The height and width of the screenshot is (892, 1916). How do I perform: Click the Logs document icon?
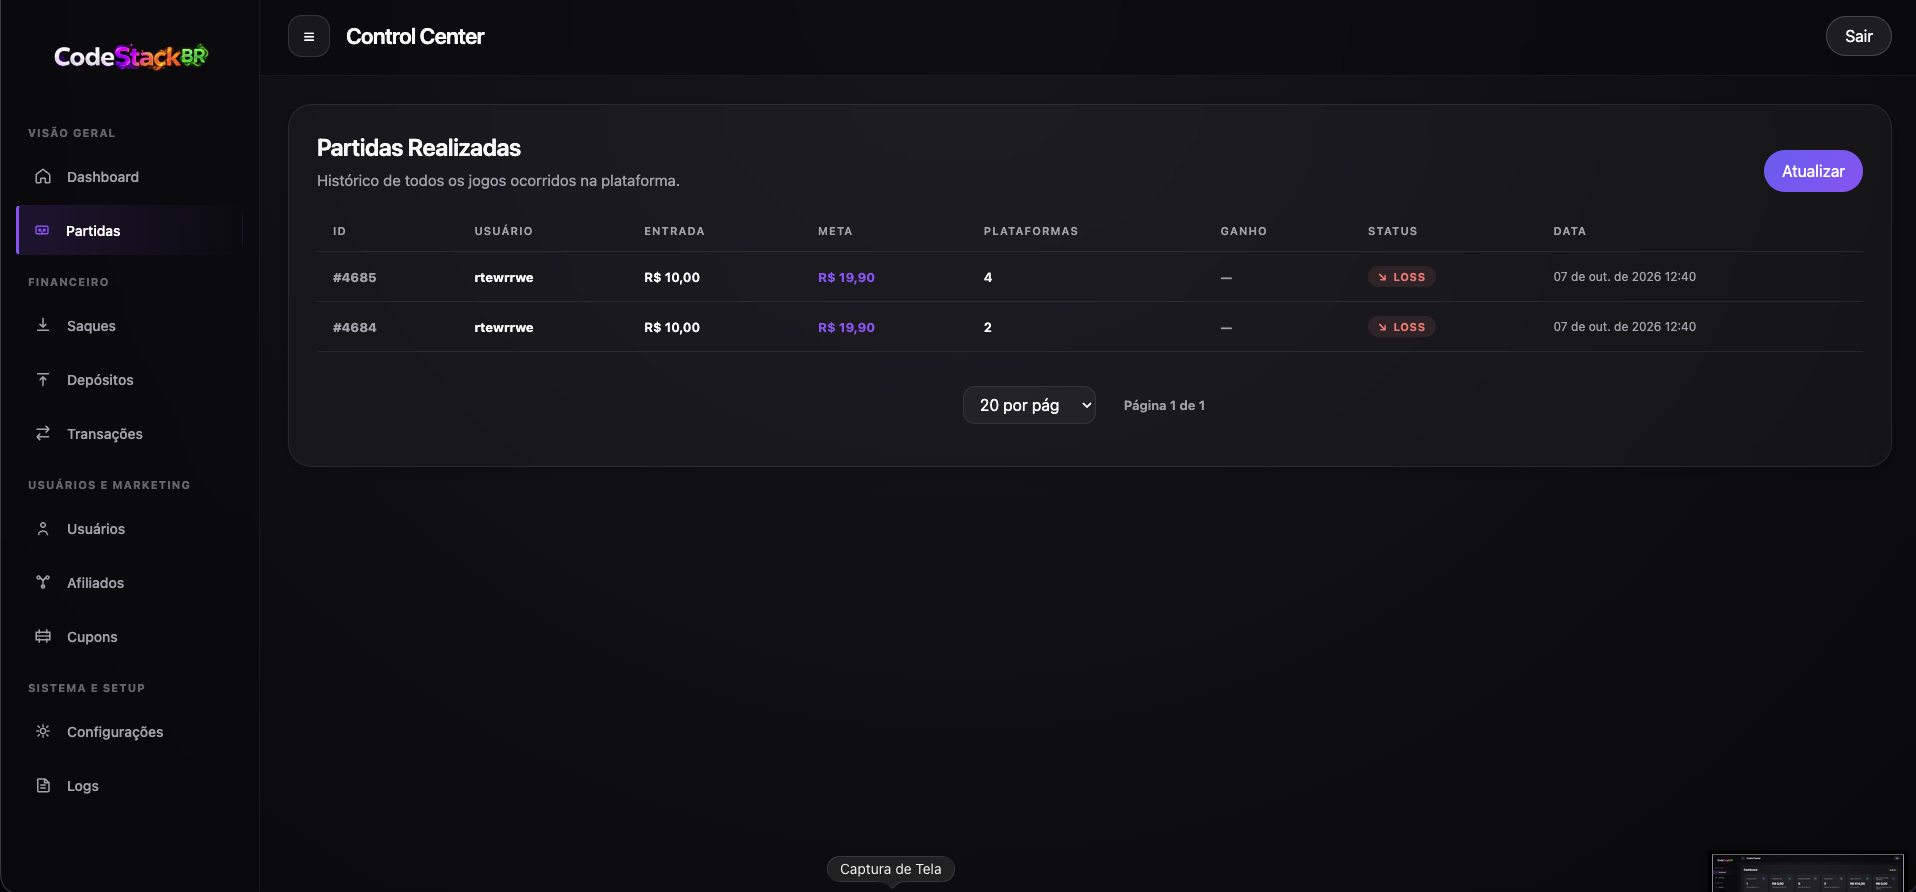(x=43, y=785)
